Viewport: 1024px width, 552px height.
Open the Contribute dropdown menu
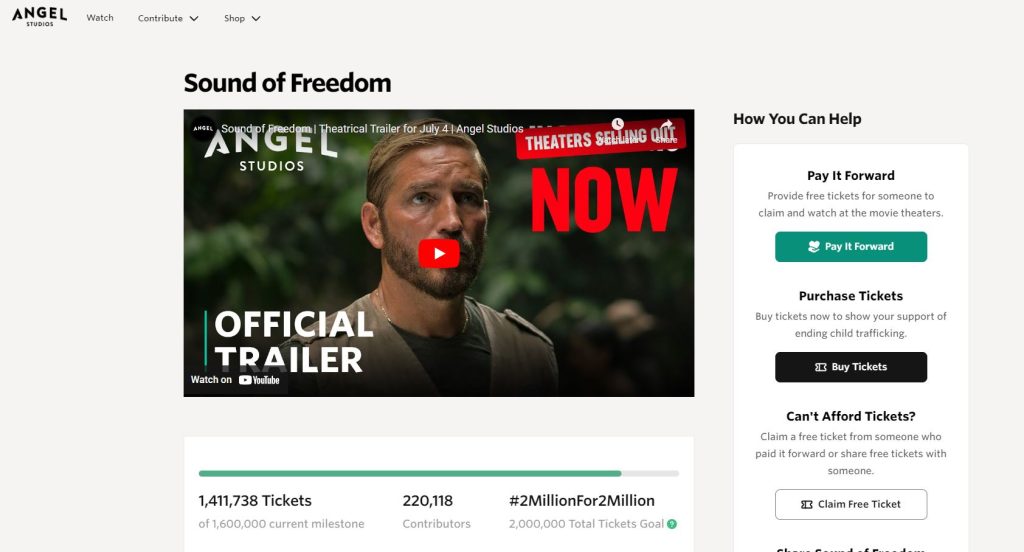[x=168, y=18]
